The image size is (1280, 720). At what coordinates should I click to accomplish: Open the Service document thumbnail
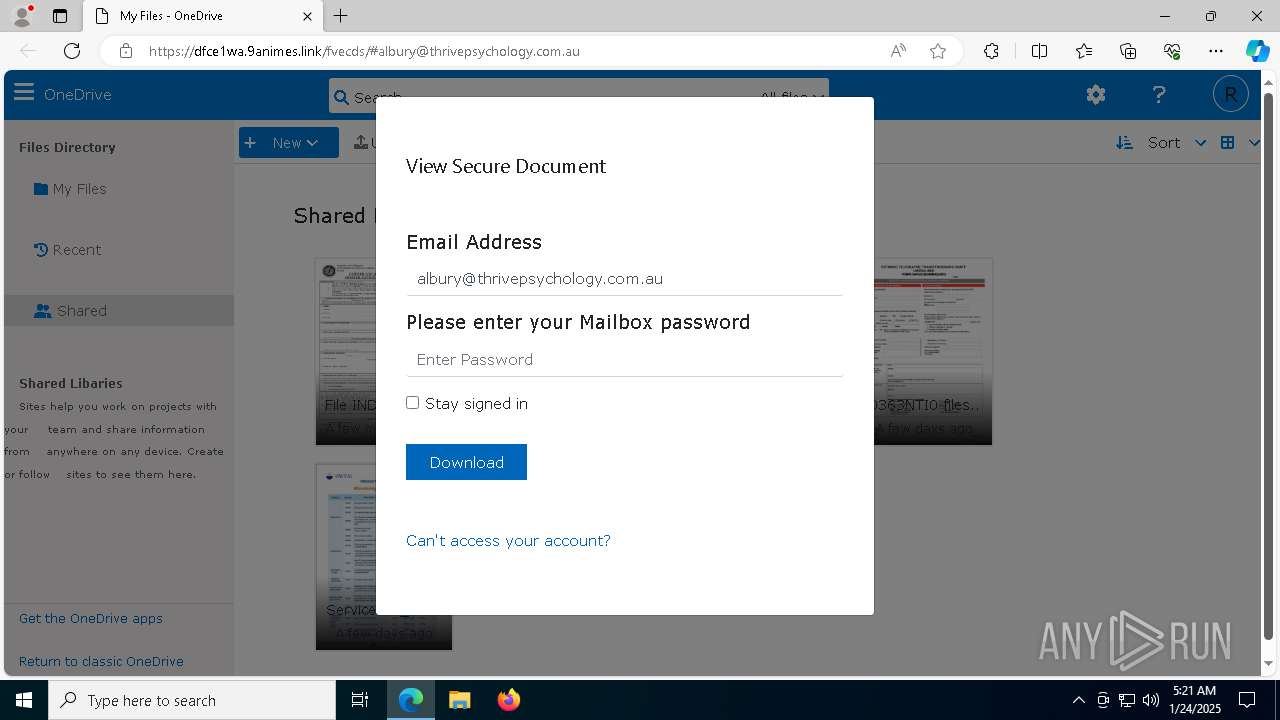click(x=384, y=556)
